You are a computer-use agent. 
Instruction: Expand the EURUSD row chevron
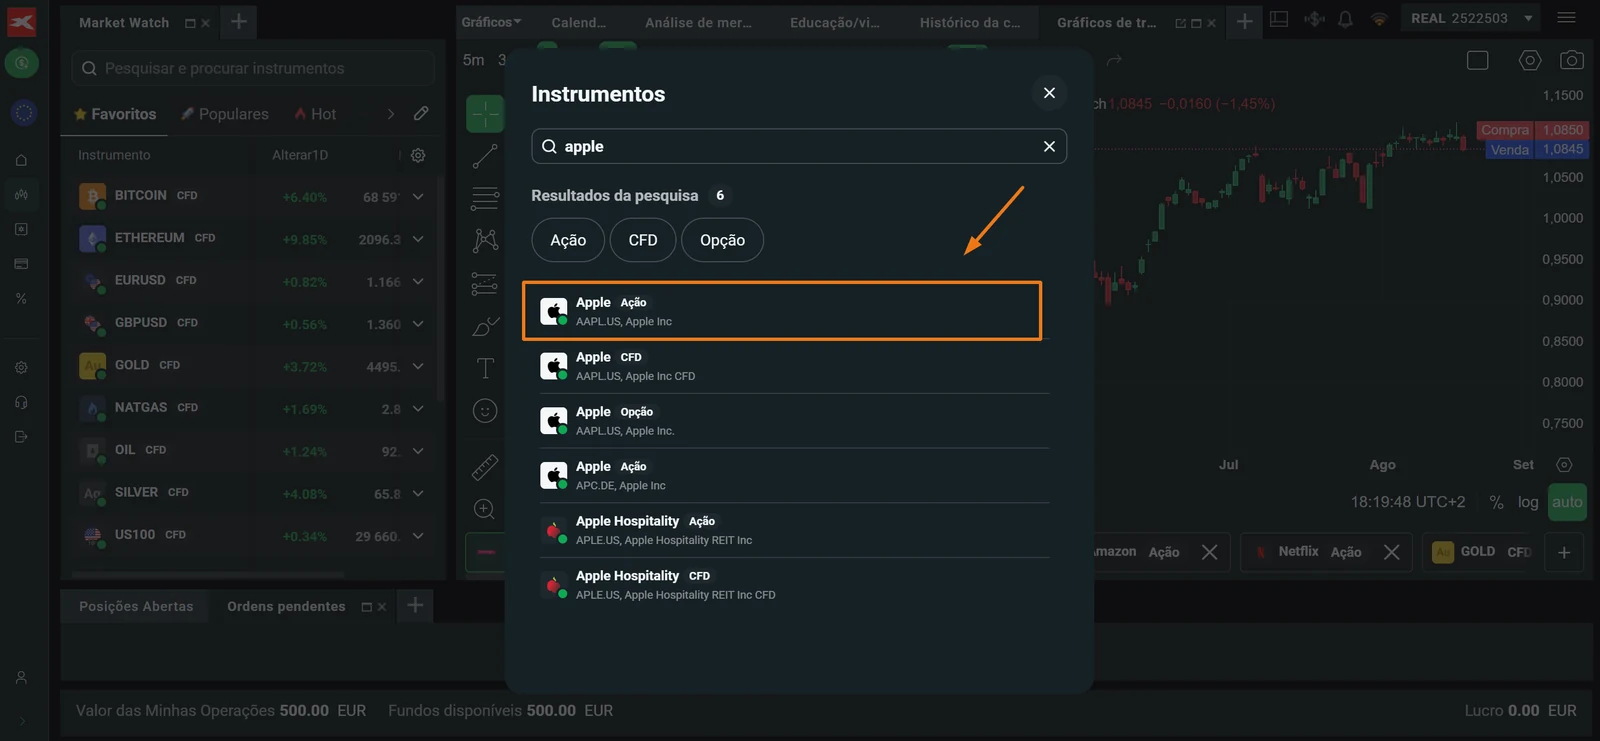tap(418, 282)
